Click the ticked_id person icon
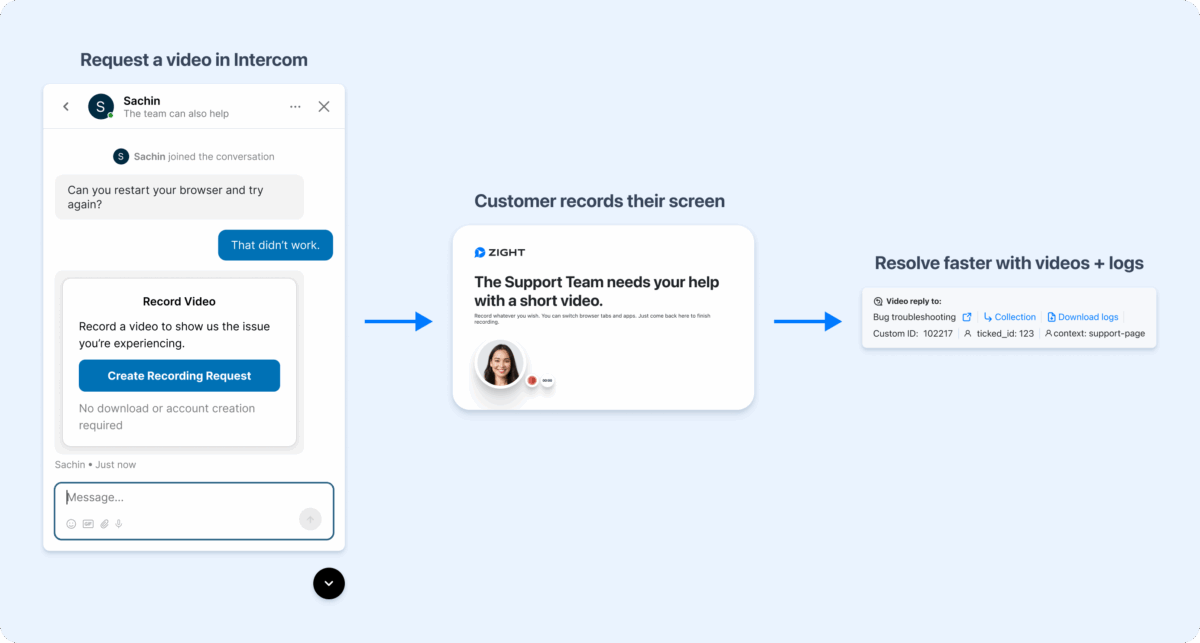The width and height of the screenshot is (1200, 643). click(968, 333)
